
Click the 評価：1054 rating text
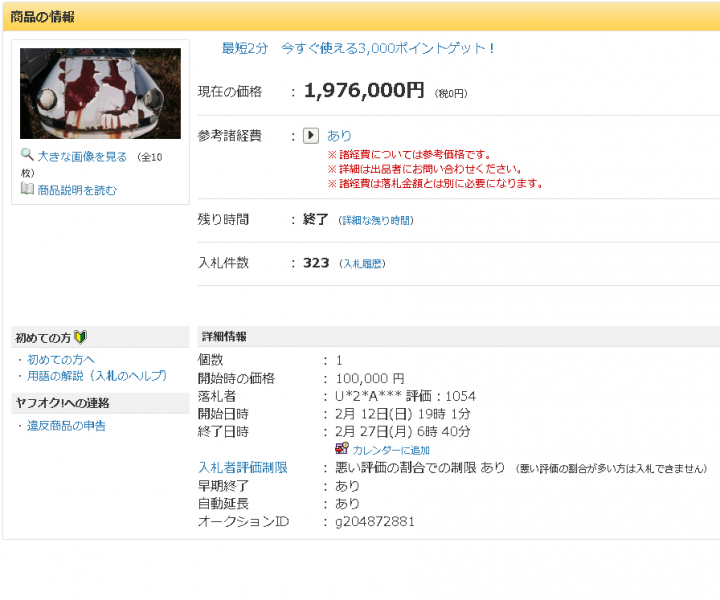click(441, 396)
